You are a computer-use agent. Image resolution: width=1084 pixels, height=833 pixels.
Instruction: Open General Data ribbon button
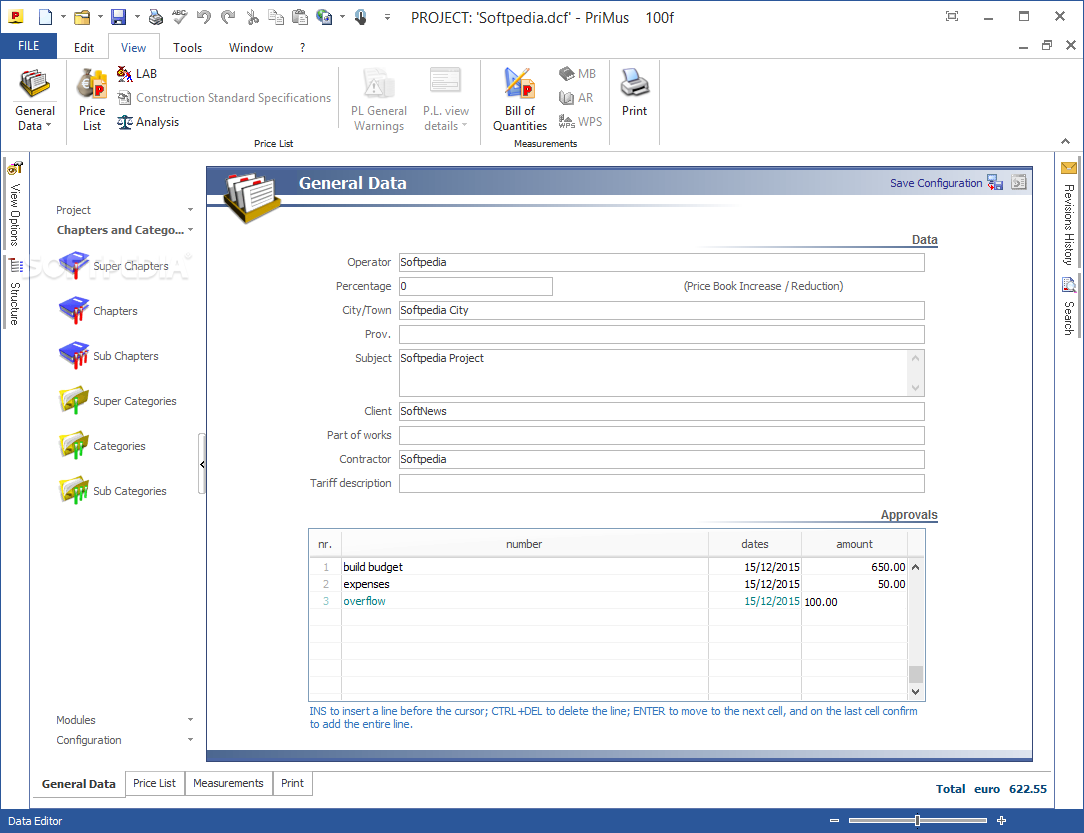[35, 101]
